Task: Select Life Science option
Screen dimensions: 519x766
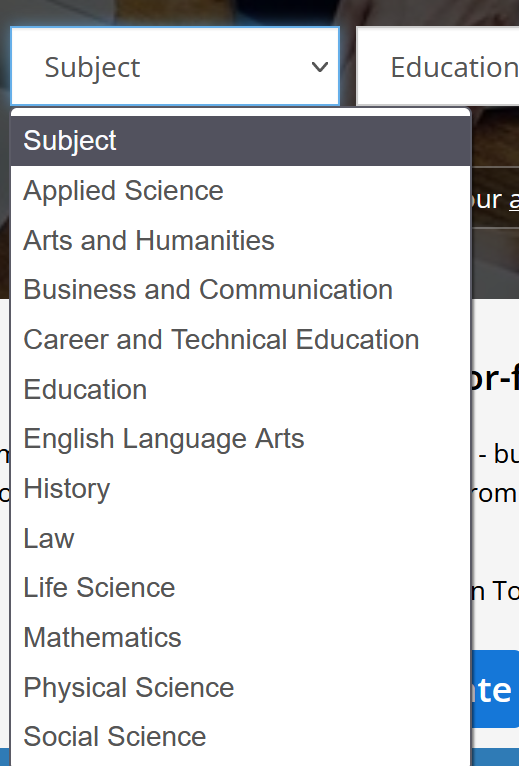Action: coord(240,588)
